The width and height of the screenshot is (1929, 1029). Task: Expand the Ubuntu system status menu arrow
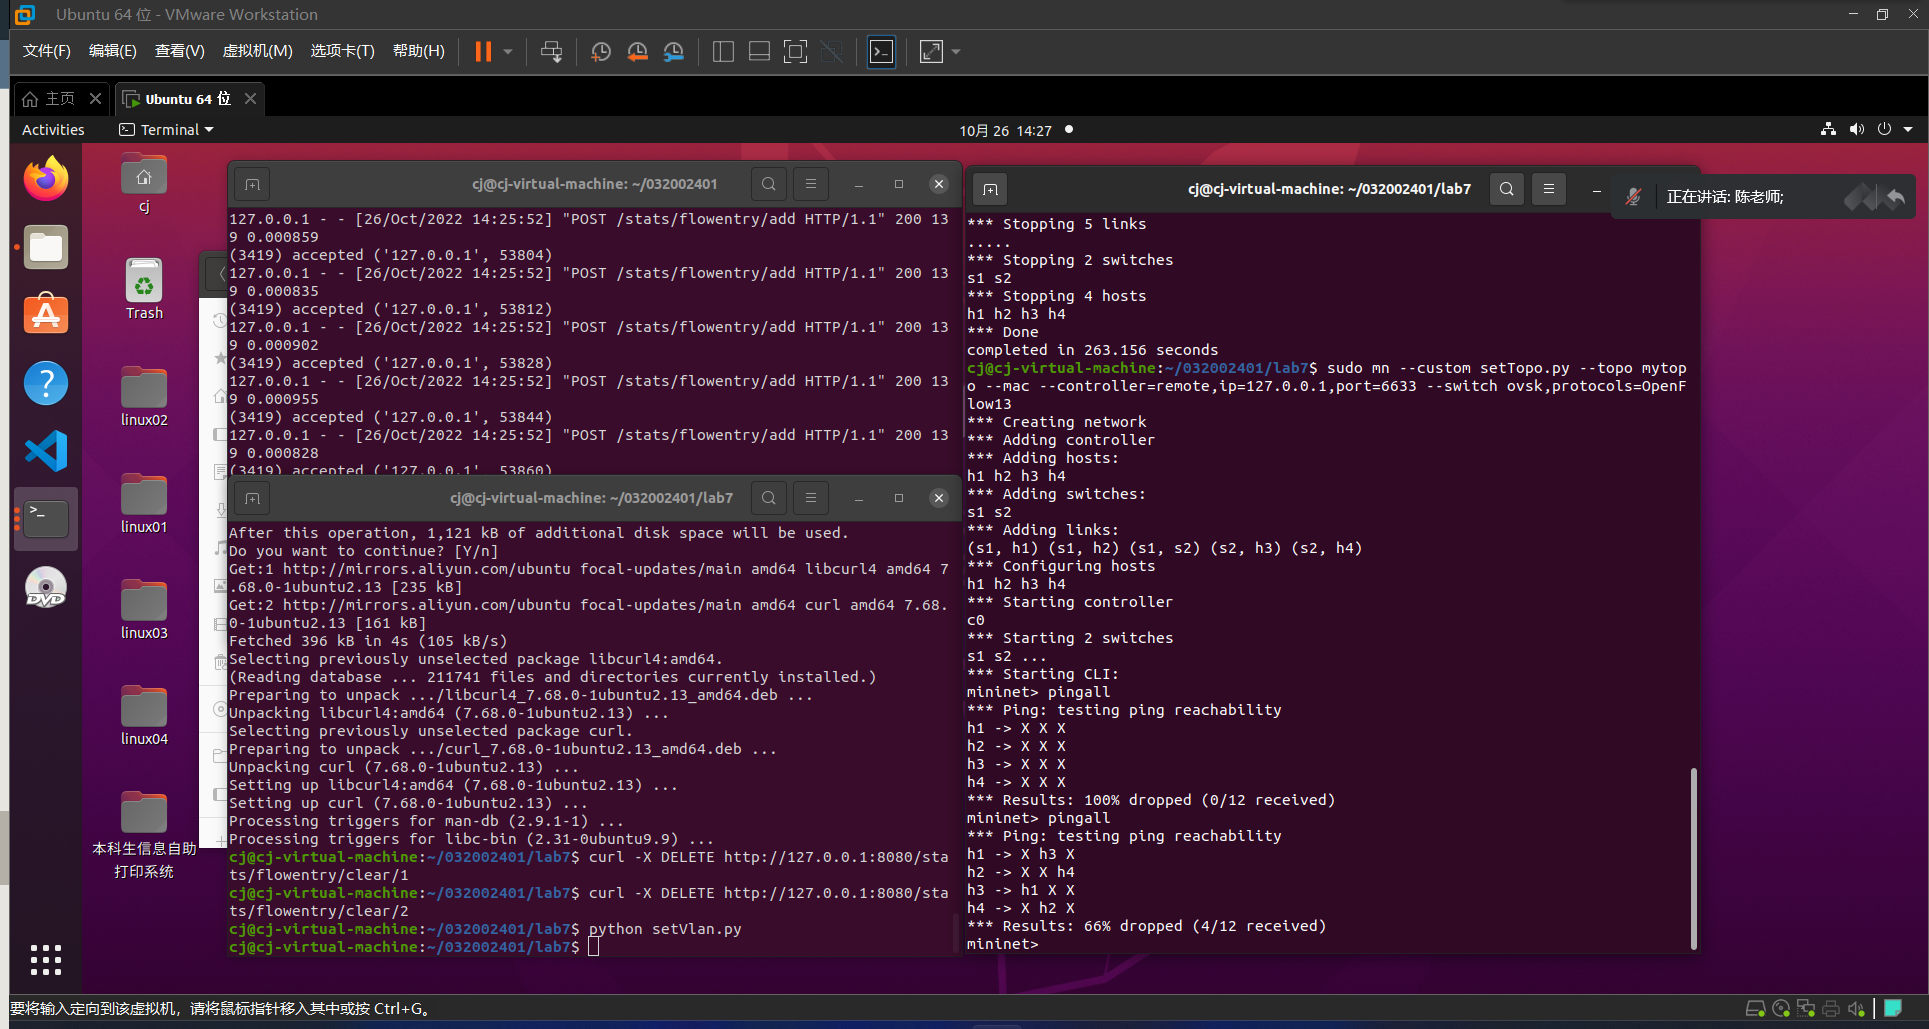click(1908, 129)
